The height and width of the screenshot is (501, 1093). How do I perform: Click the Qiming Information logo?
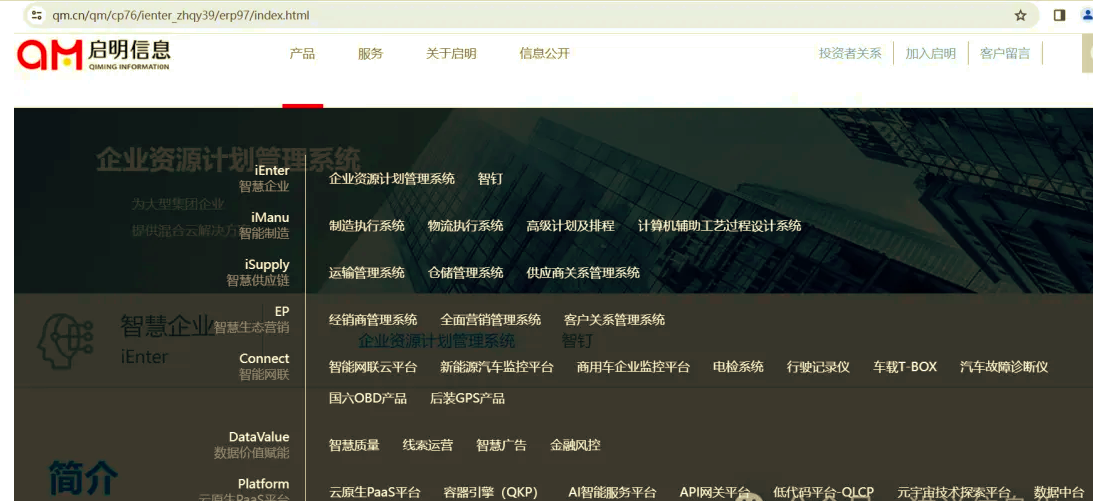[x=93, y=54]
